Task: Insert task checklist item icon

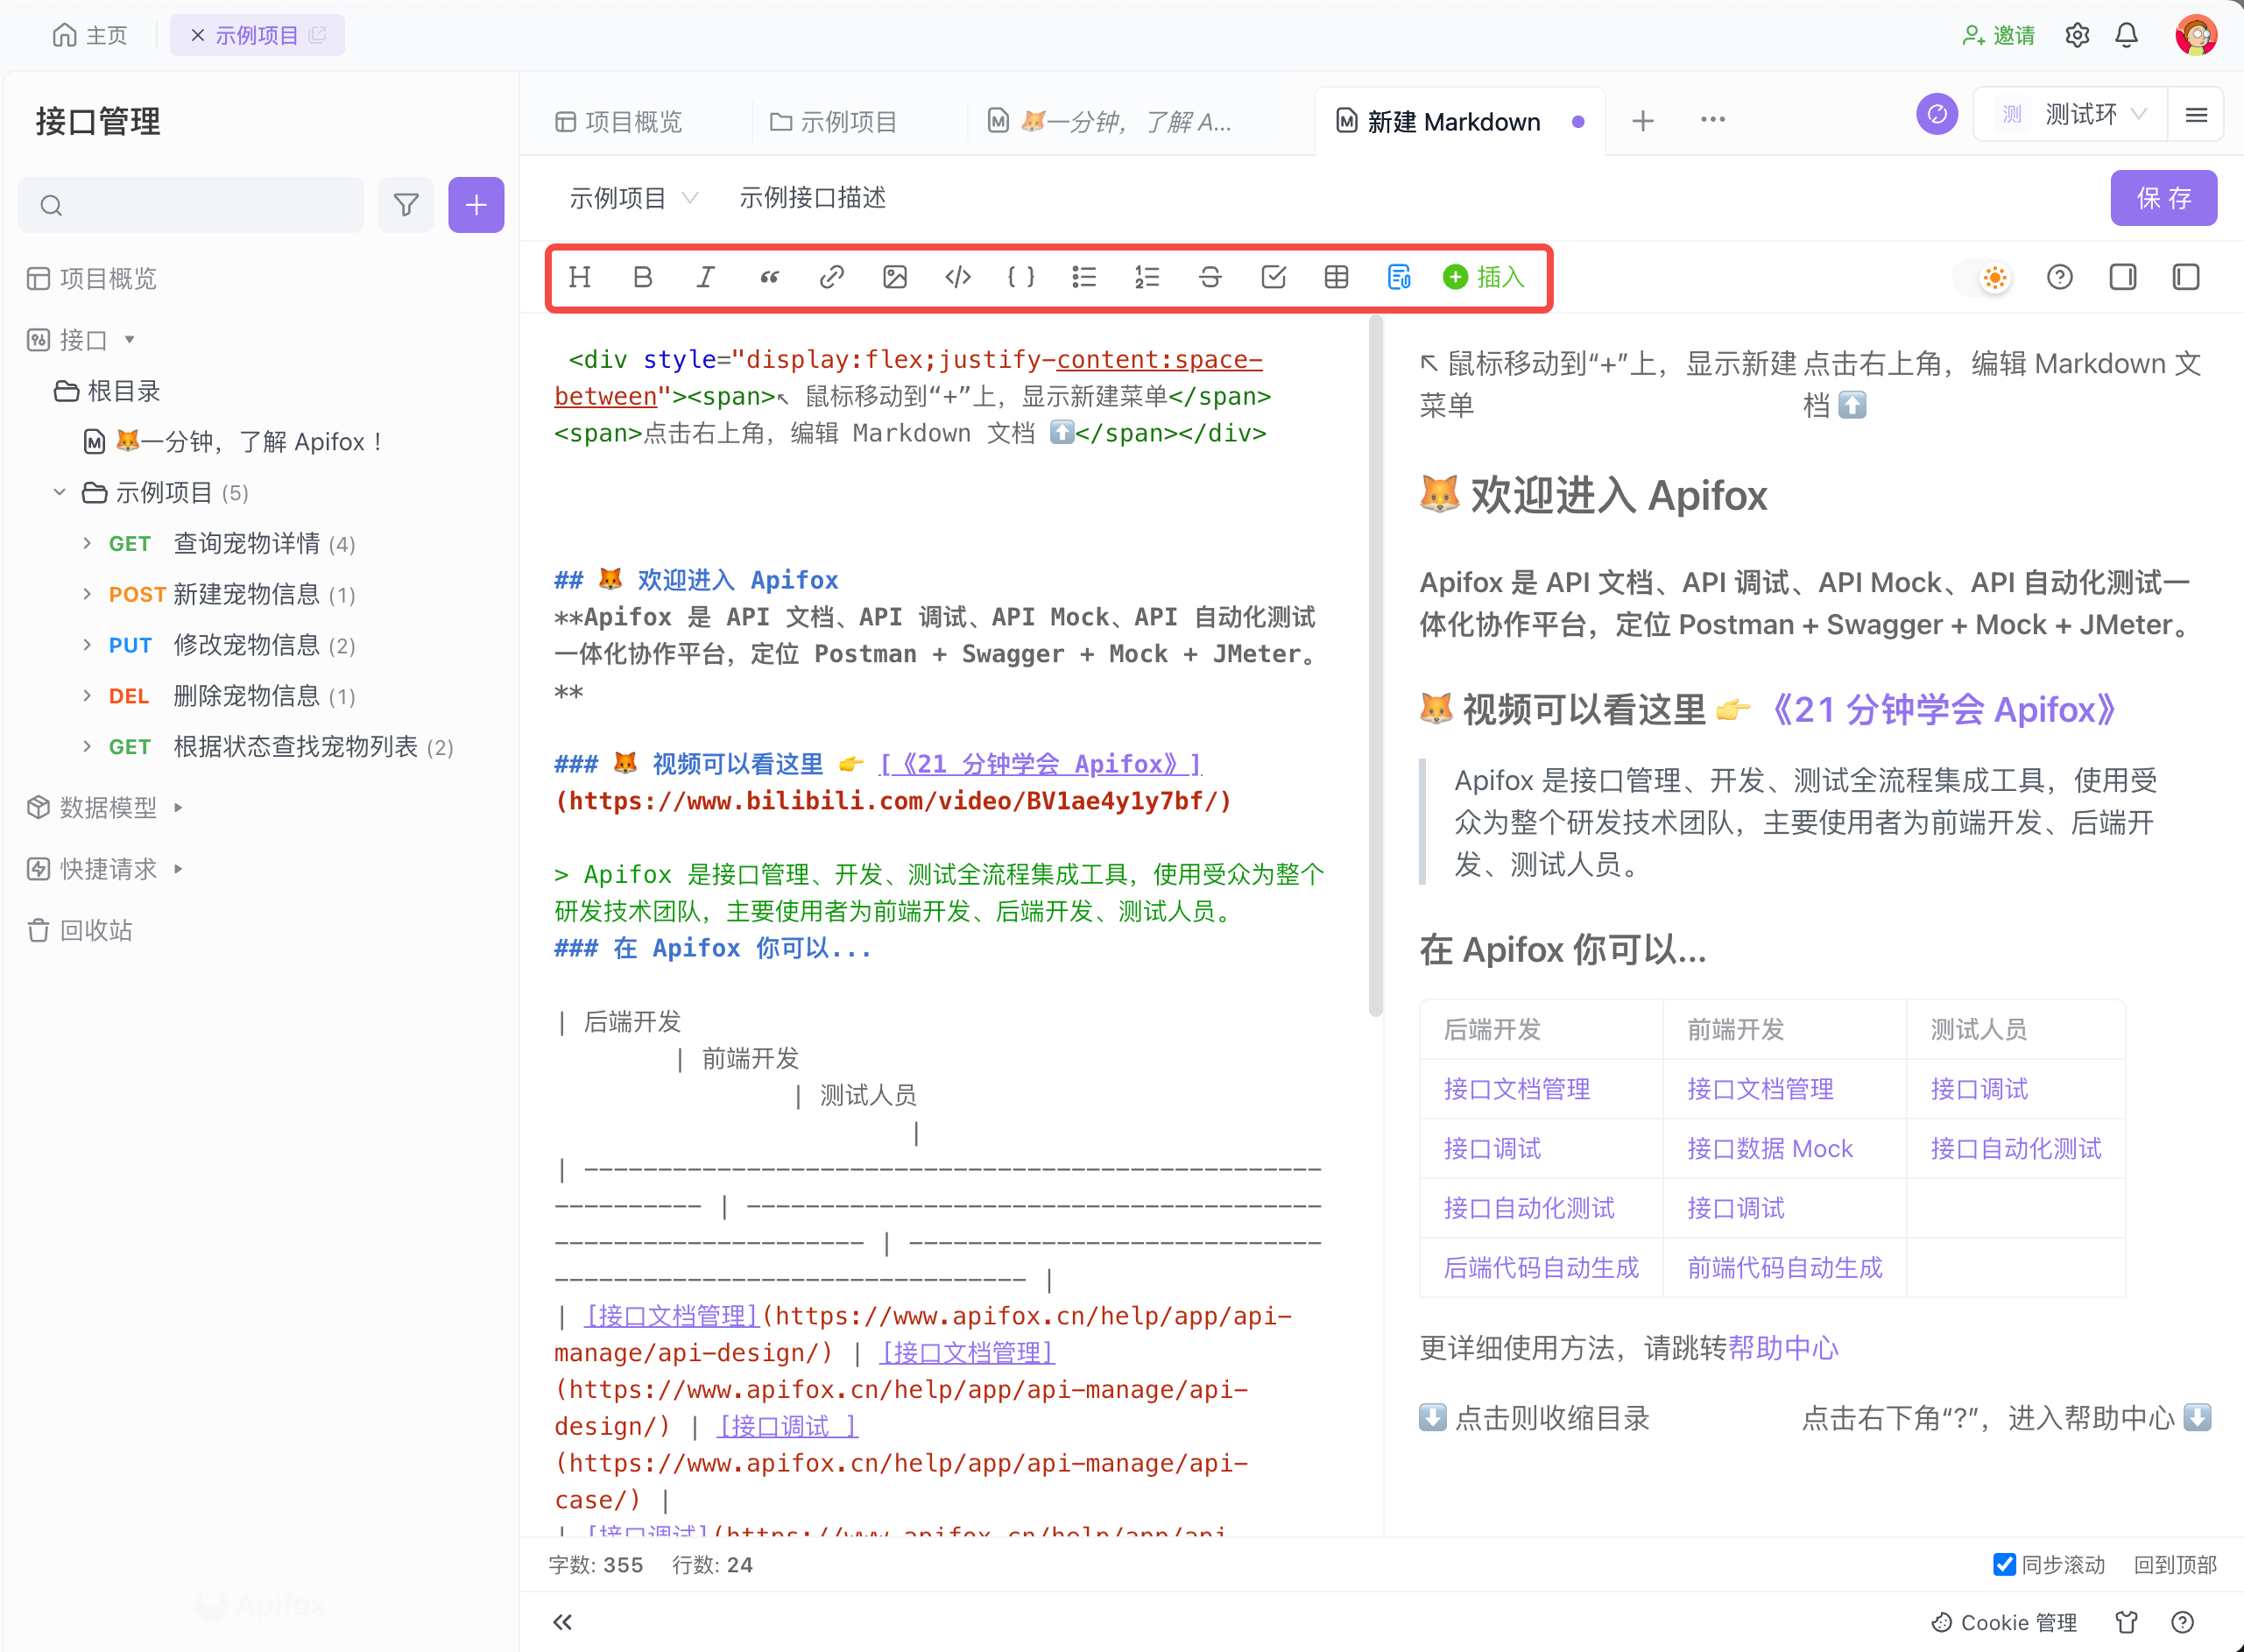Action: pos(1273,277)
